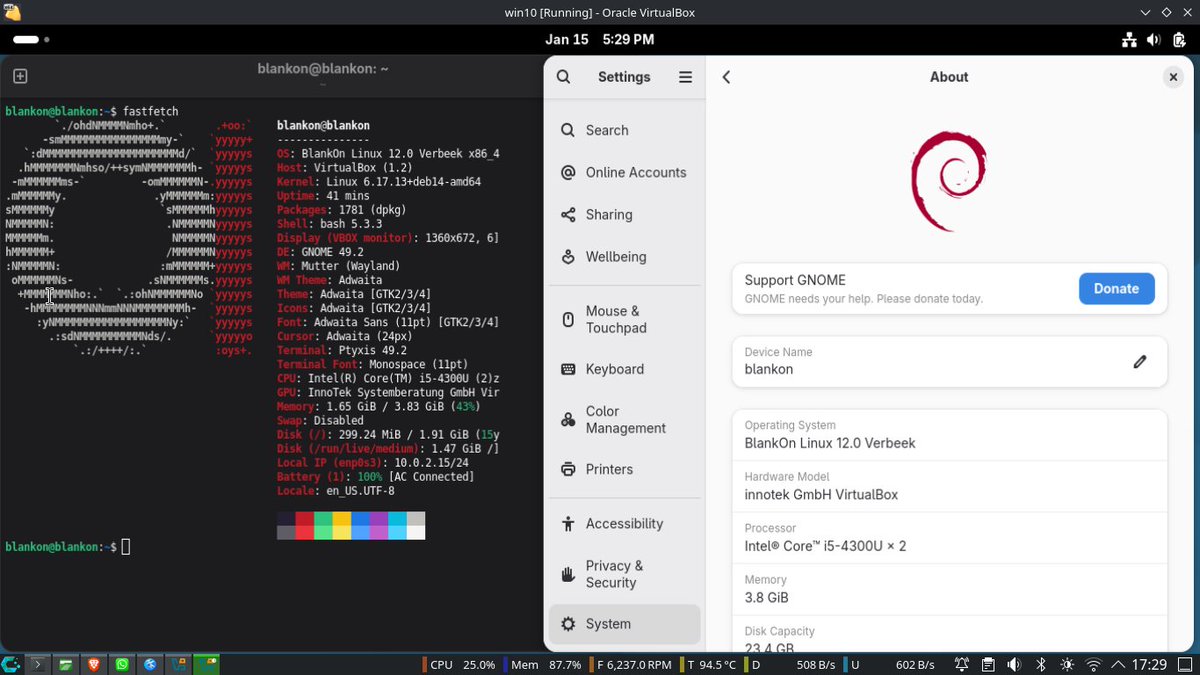Click the Operating System row BlankOn Linux 12.0
This screenshot has width=1200, height=675.
[950, 435]
